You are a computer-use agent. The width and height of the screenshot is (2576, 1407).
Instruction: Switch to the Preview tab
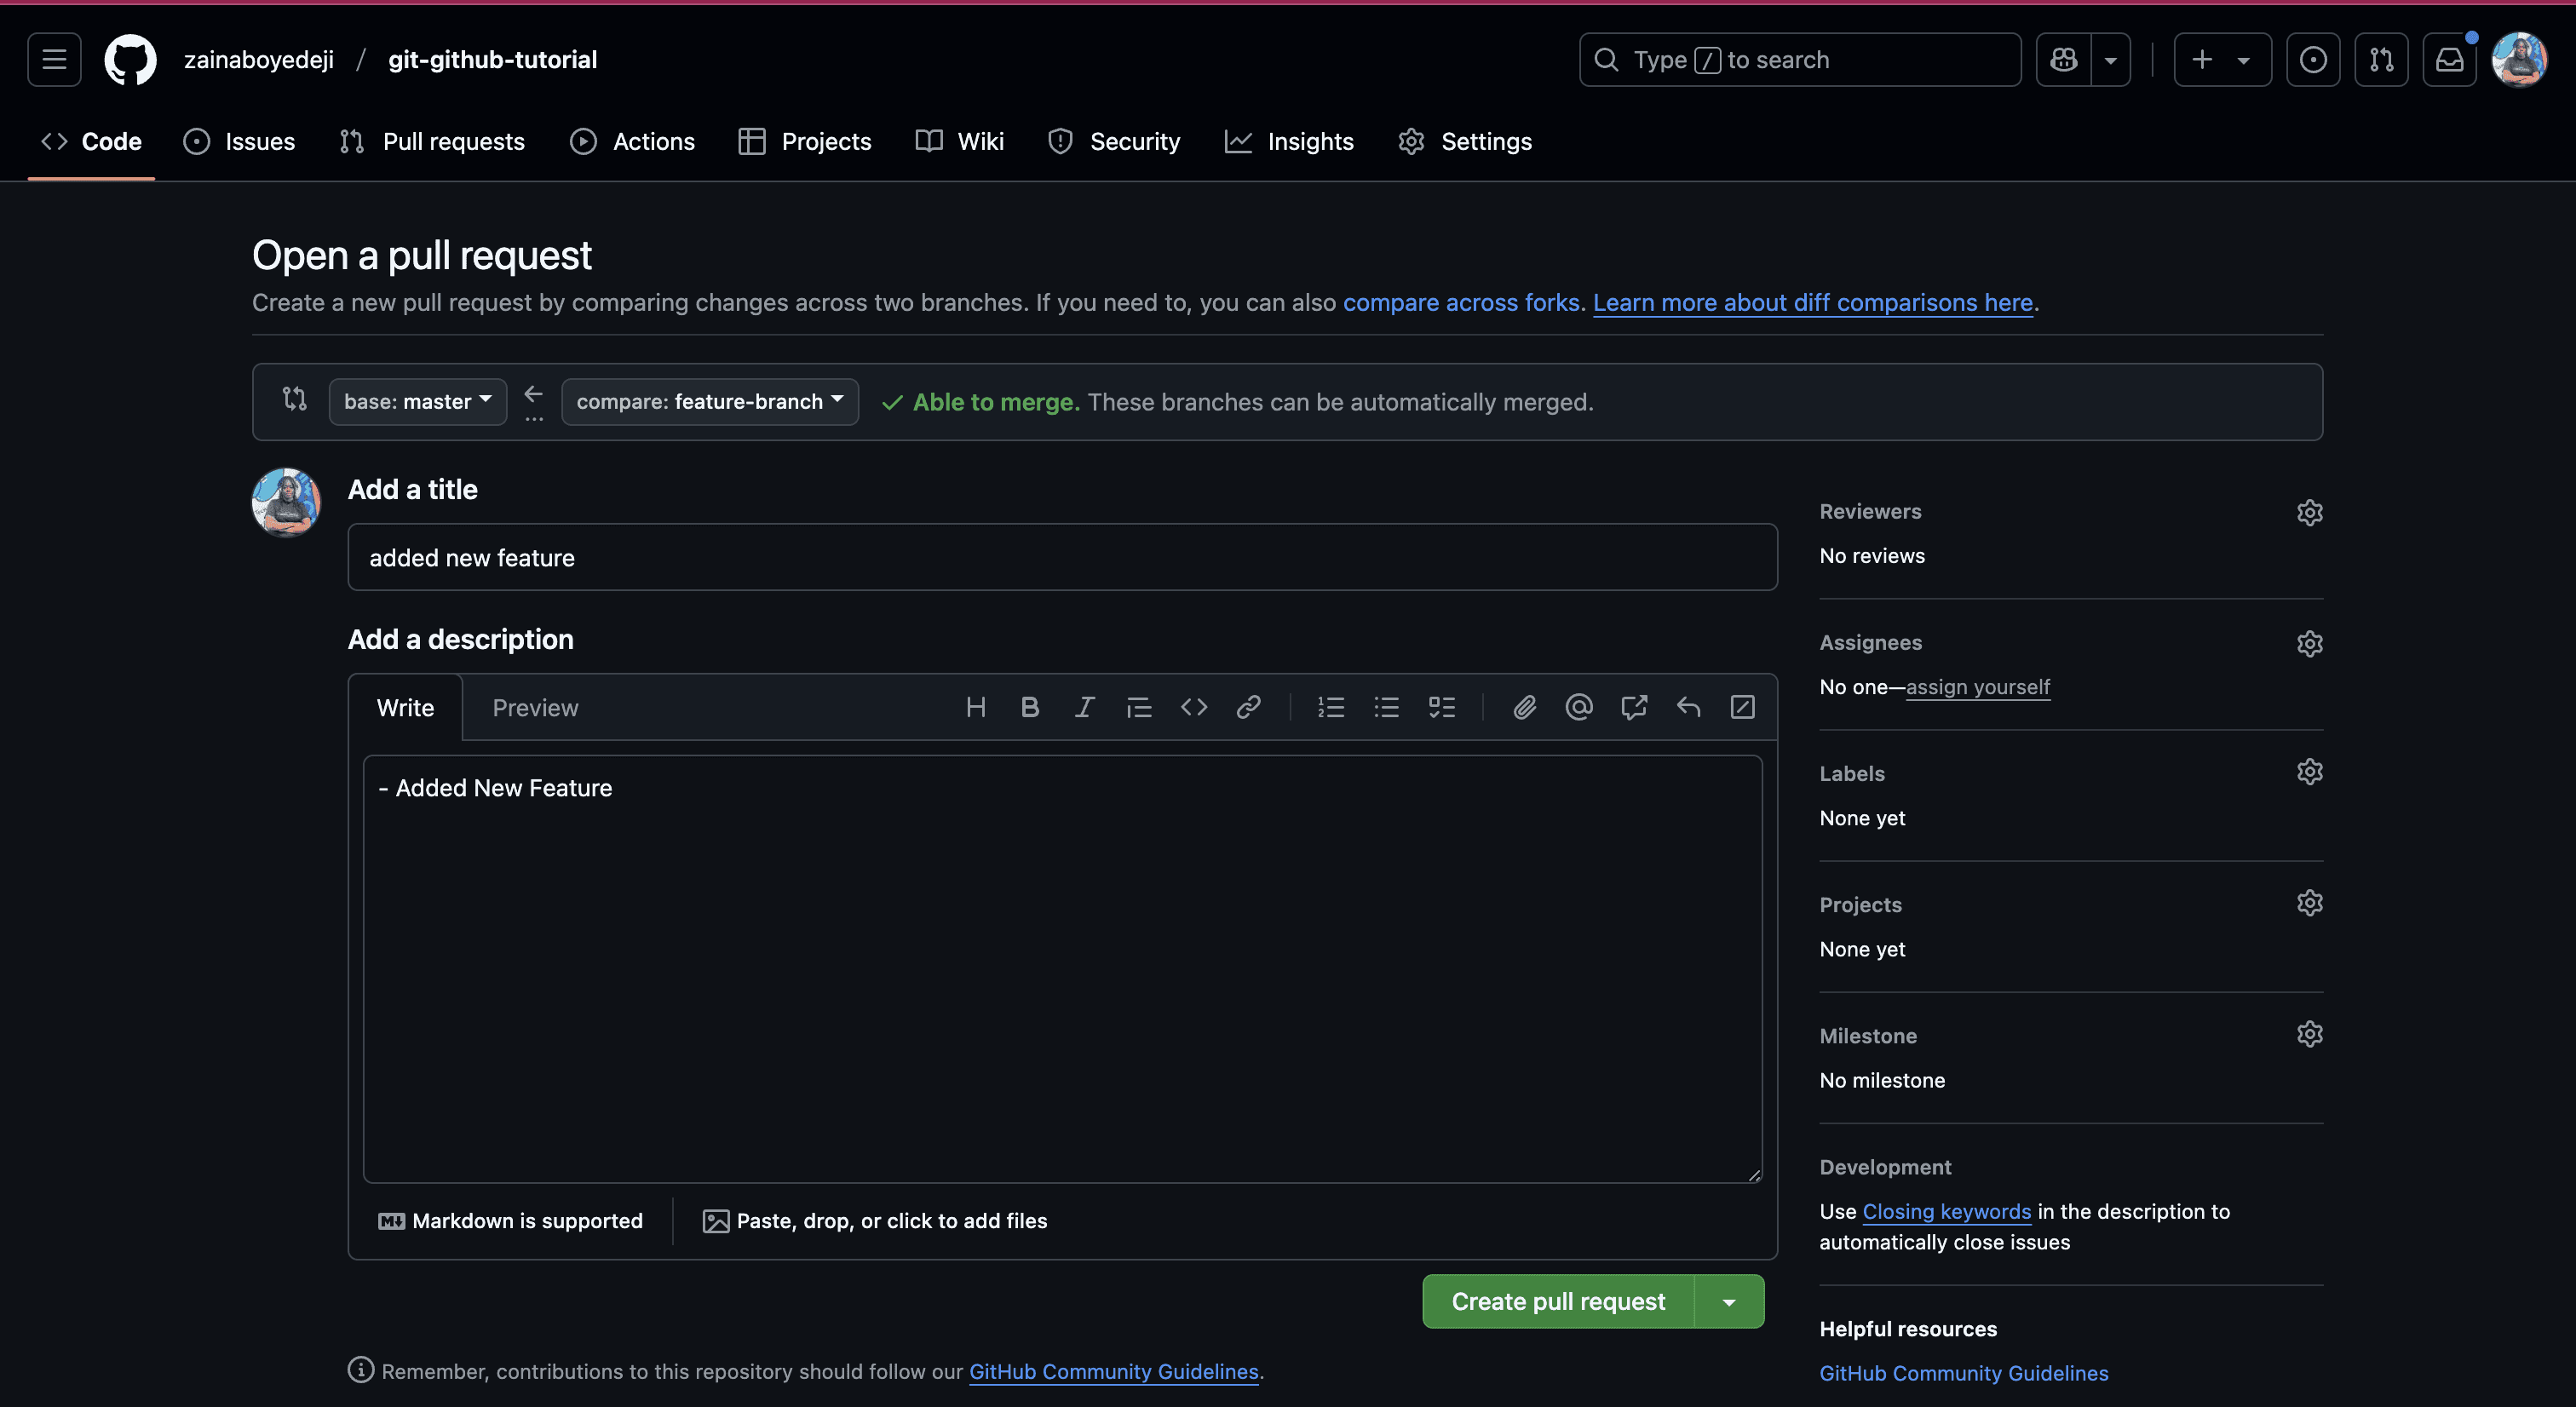click(x=535, y=708)
